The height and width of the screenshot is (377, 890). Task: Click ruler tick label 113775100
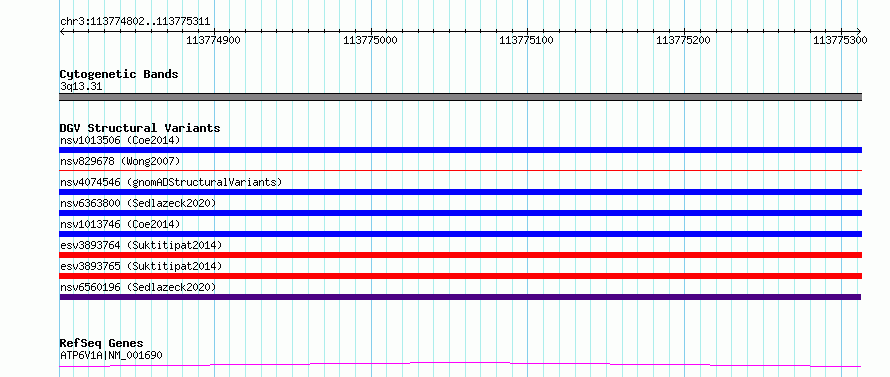click(526, 40)
